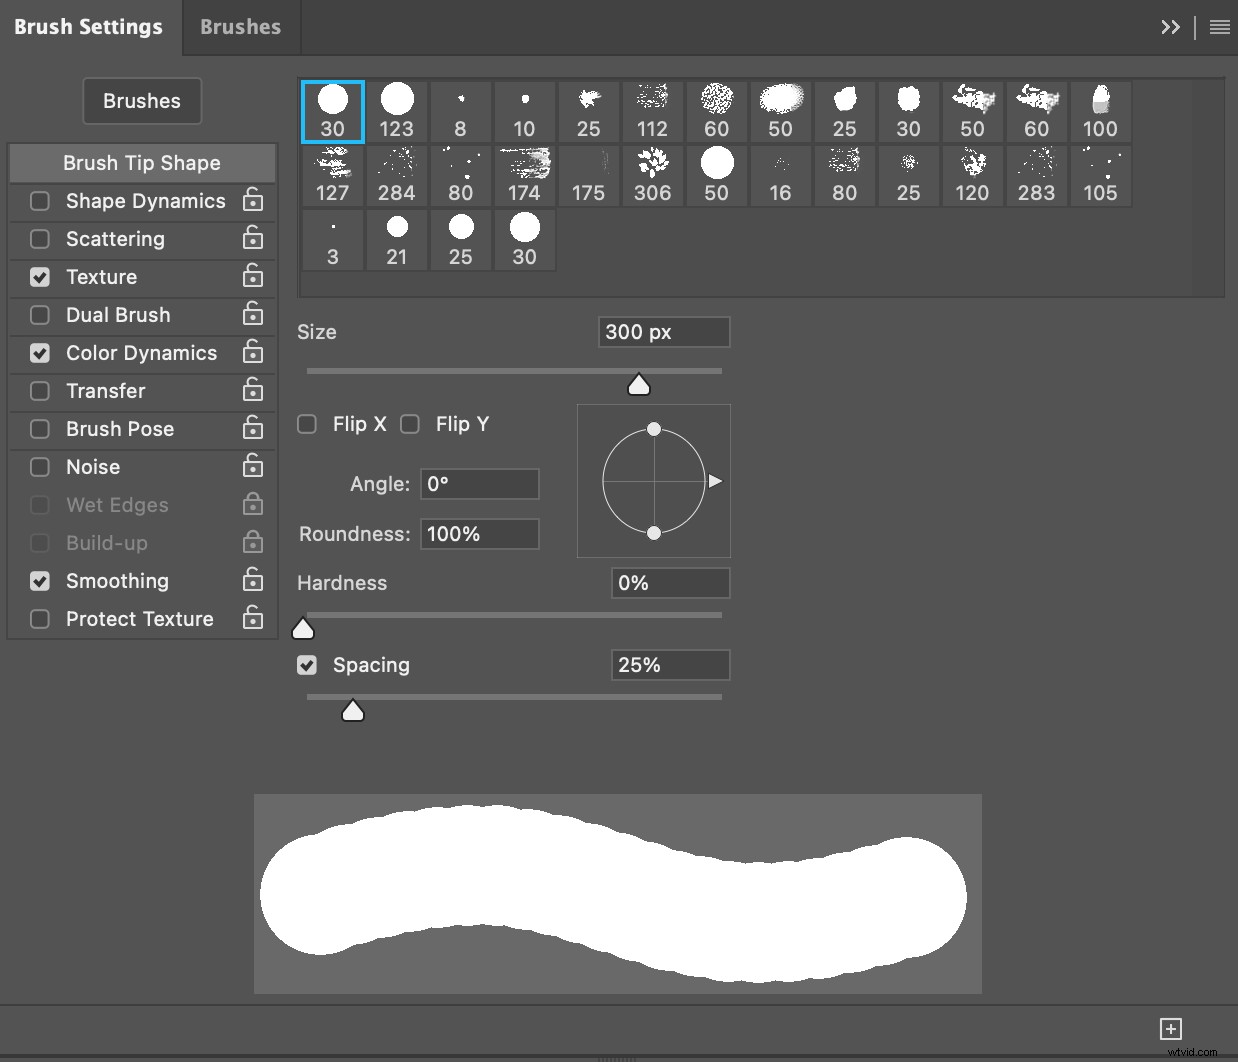Collapse the panel with double-arrow icon

coord(1170,27)
